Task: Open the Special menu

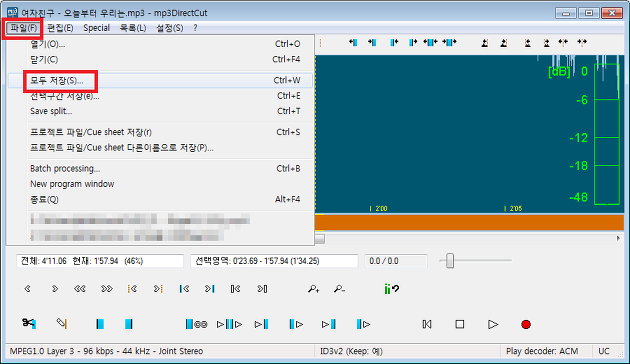Action: [96, 28]
